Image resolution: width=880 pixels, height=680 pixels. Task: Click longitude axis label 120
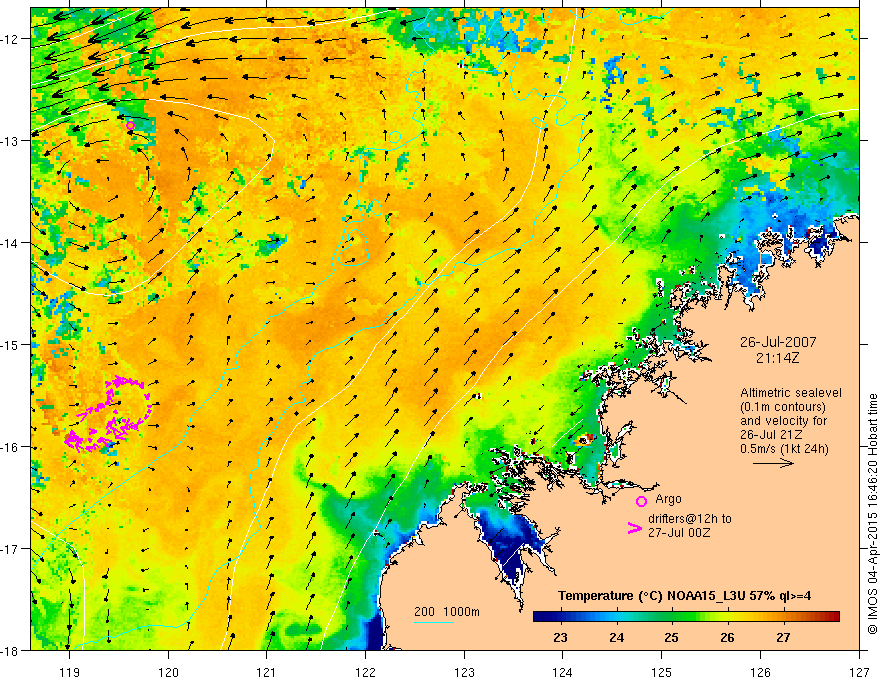(x=168, y=672)
